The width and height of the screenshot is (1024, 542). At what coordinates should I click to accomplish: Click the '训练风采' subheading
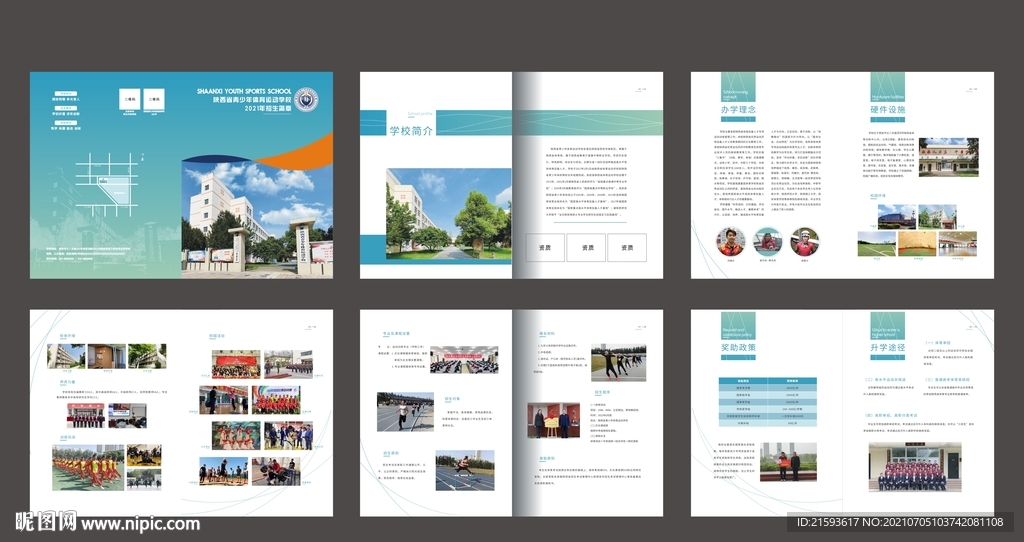(x=68, y=437)
